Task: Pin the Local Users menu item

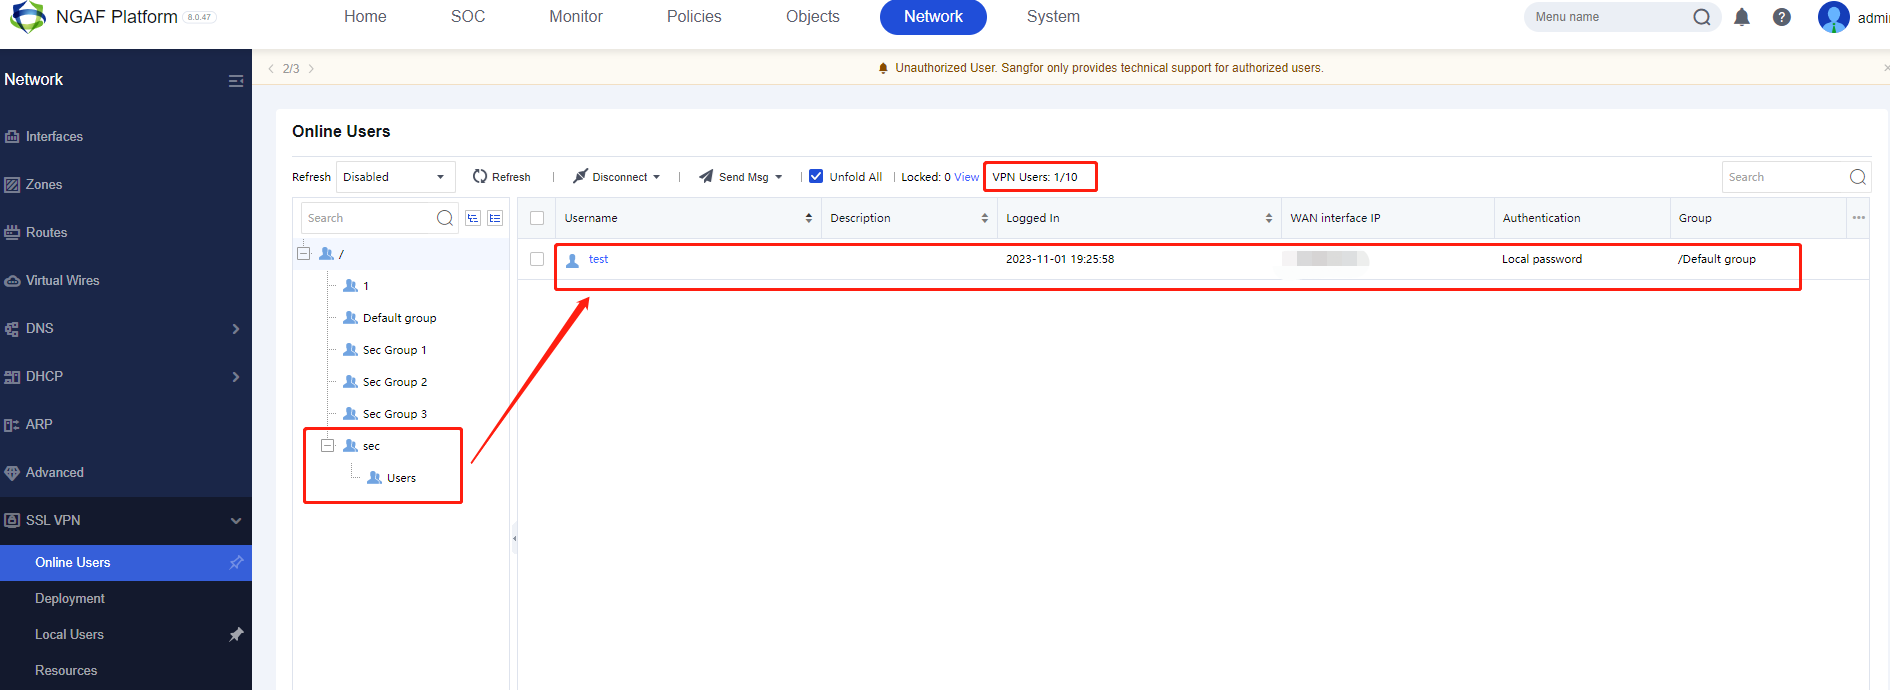Action: tap(236, 635)
